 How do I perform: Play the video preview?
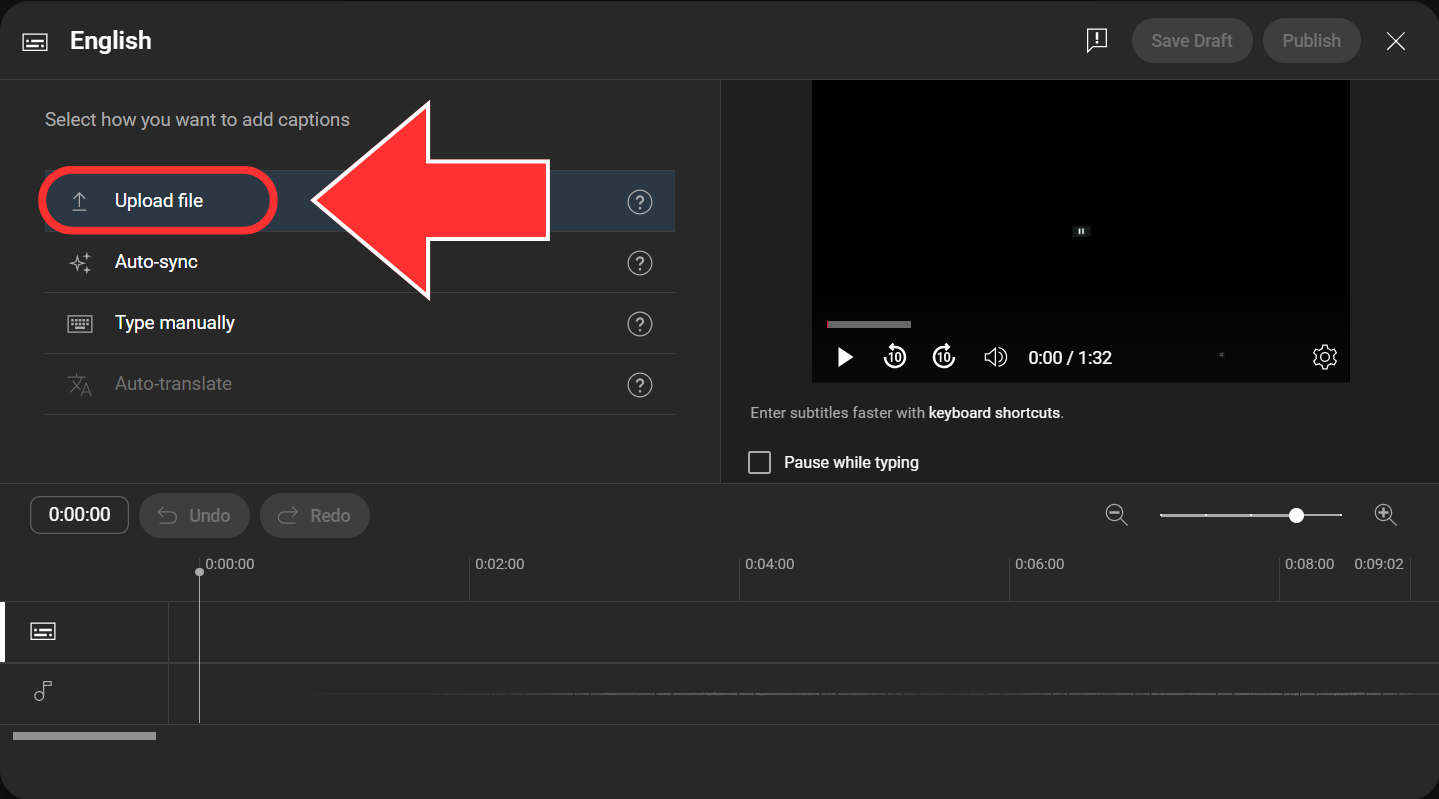845,357
